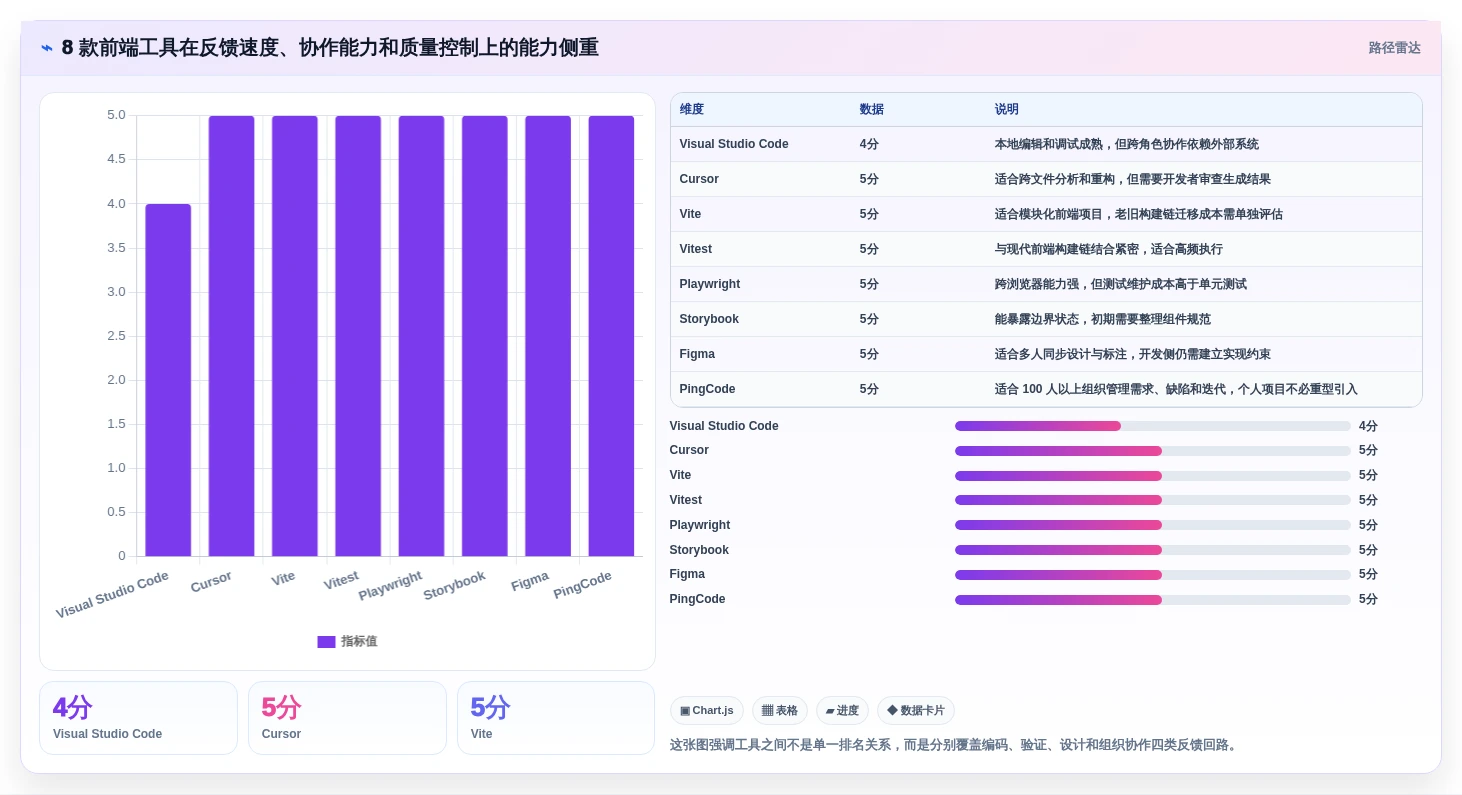Click the Chart.js tag
Viewport: 1462px width, 795px height.
click(x=706, y=711)
